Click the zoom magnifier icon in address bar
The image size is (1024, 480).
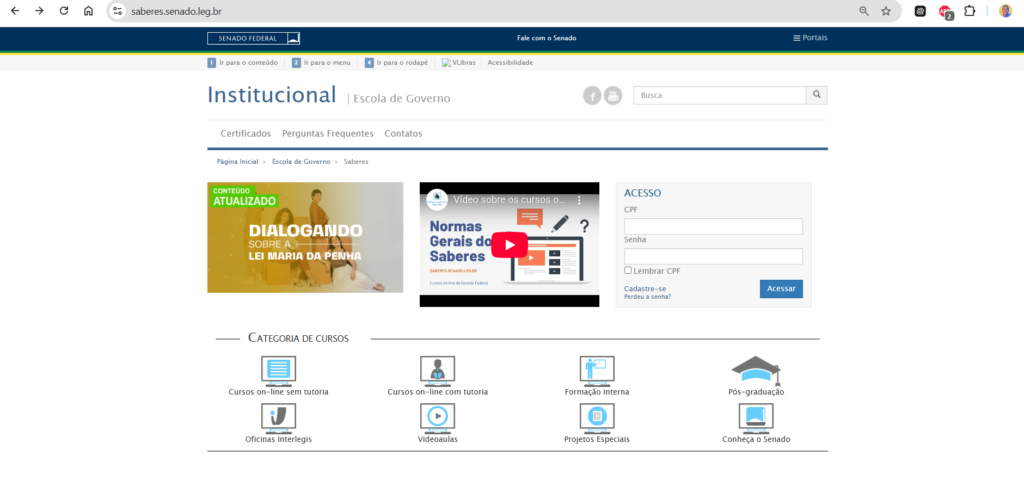[x=864, y=11]
